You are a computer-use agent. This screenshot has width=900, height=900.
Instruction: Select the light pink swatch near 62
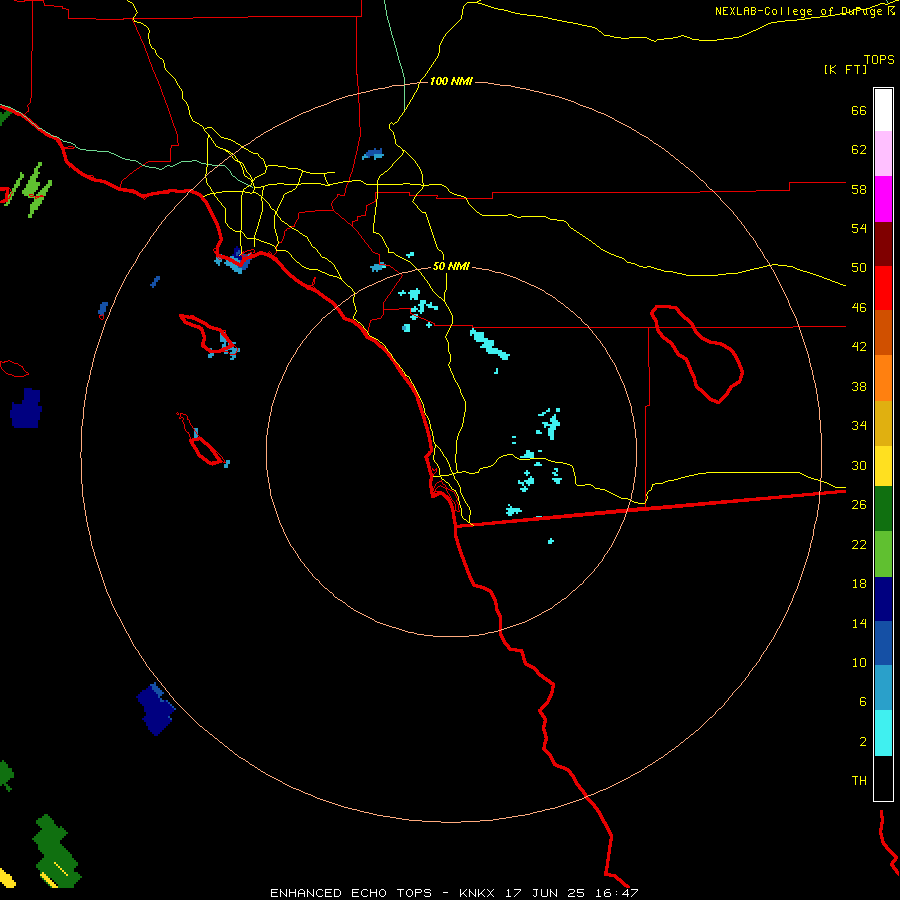coord(883,153)
